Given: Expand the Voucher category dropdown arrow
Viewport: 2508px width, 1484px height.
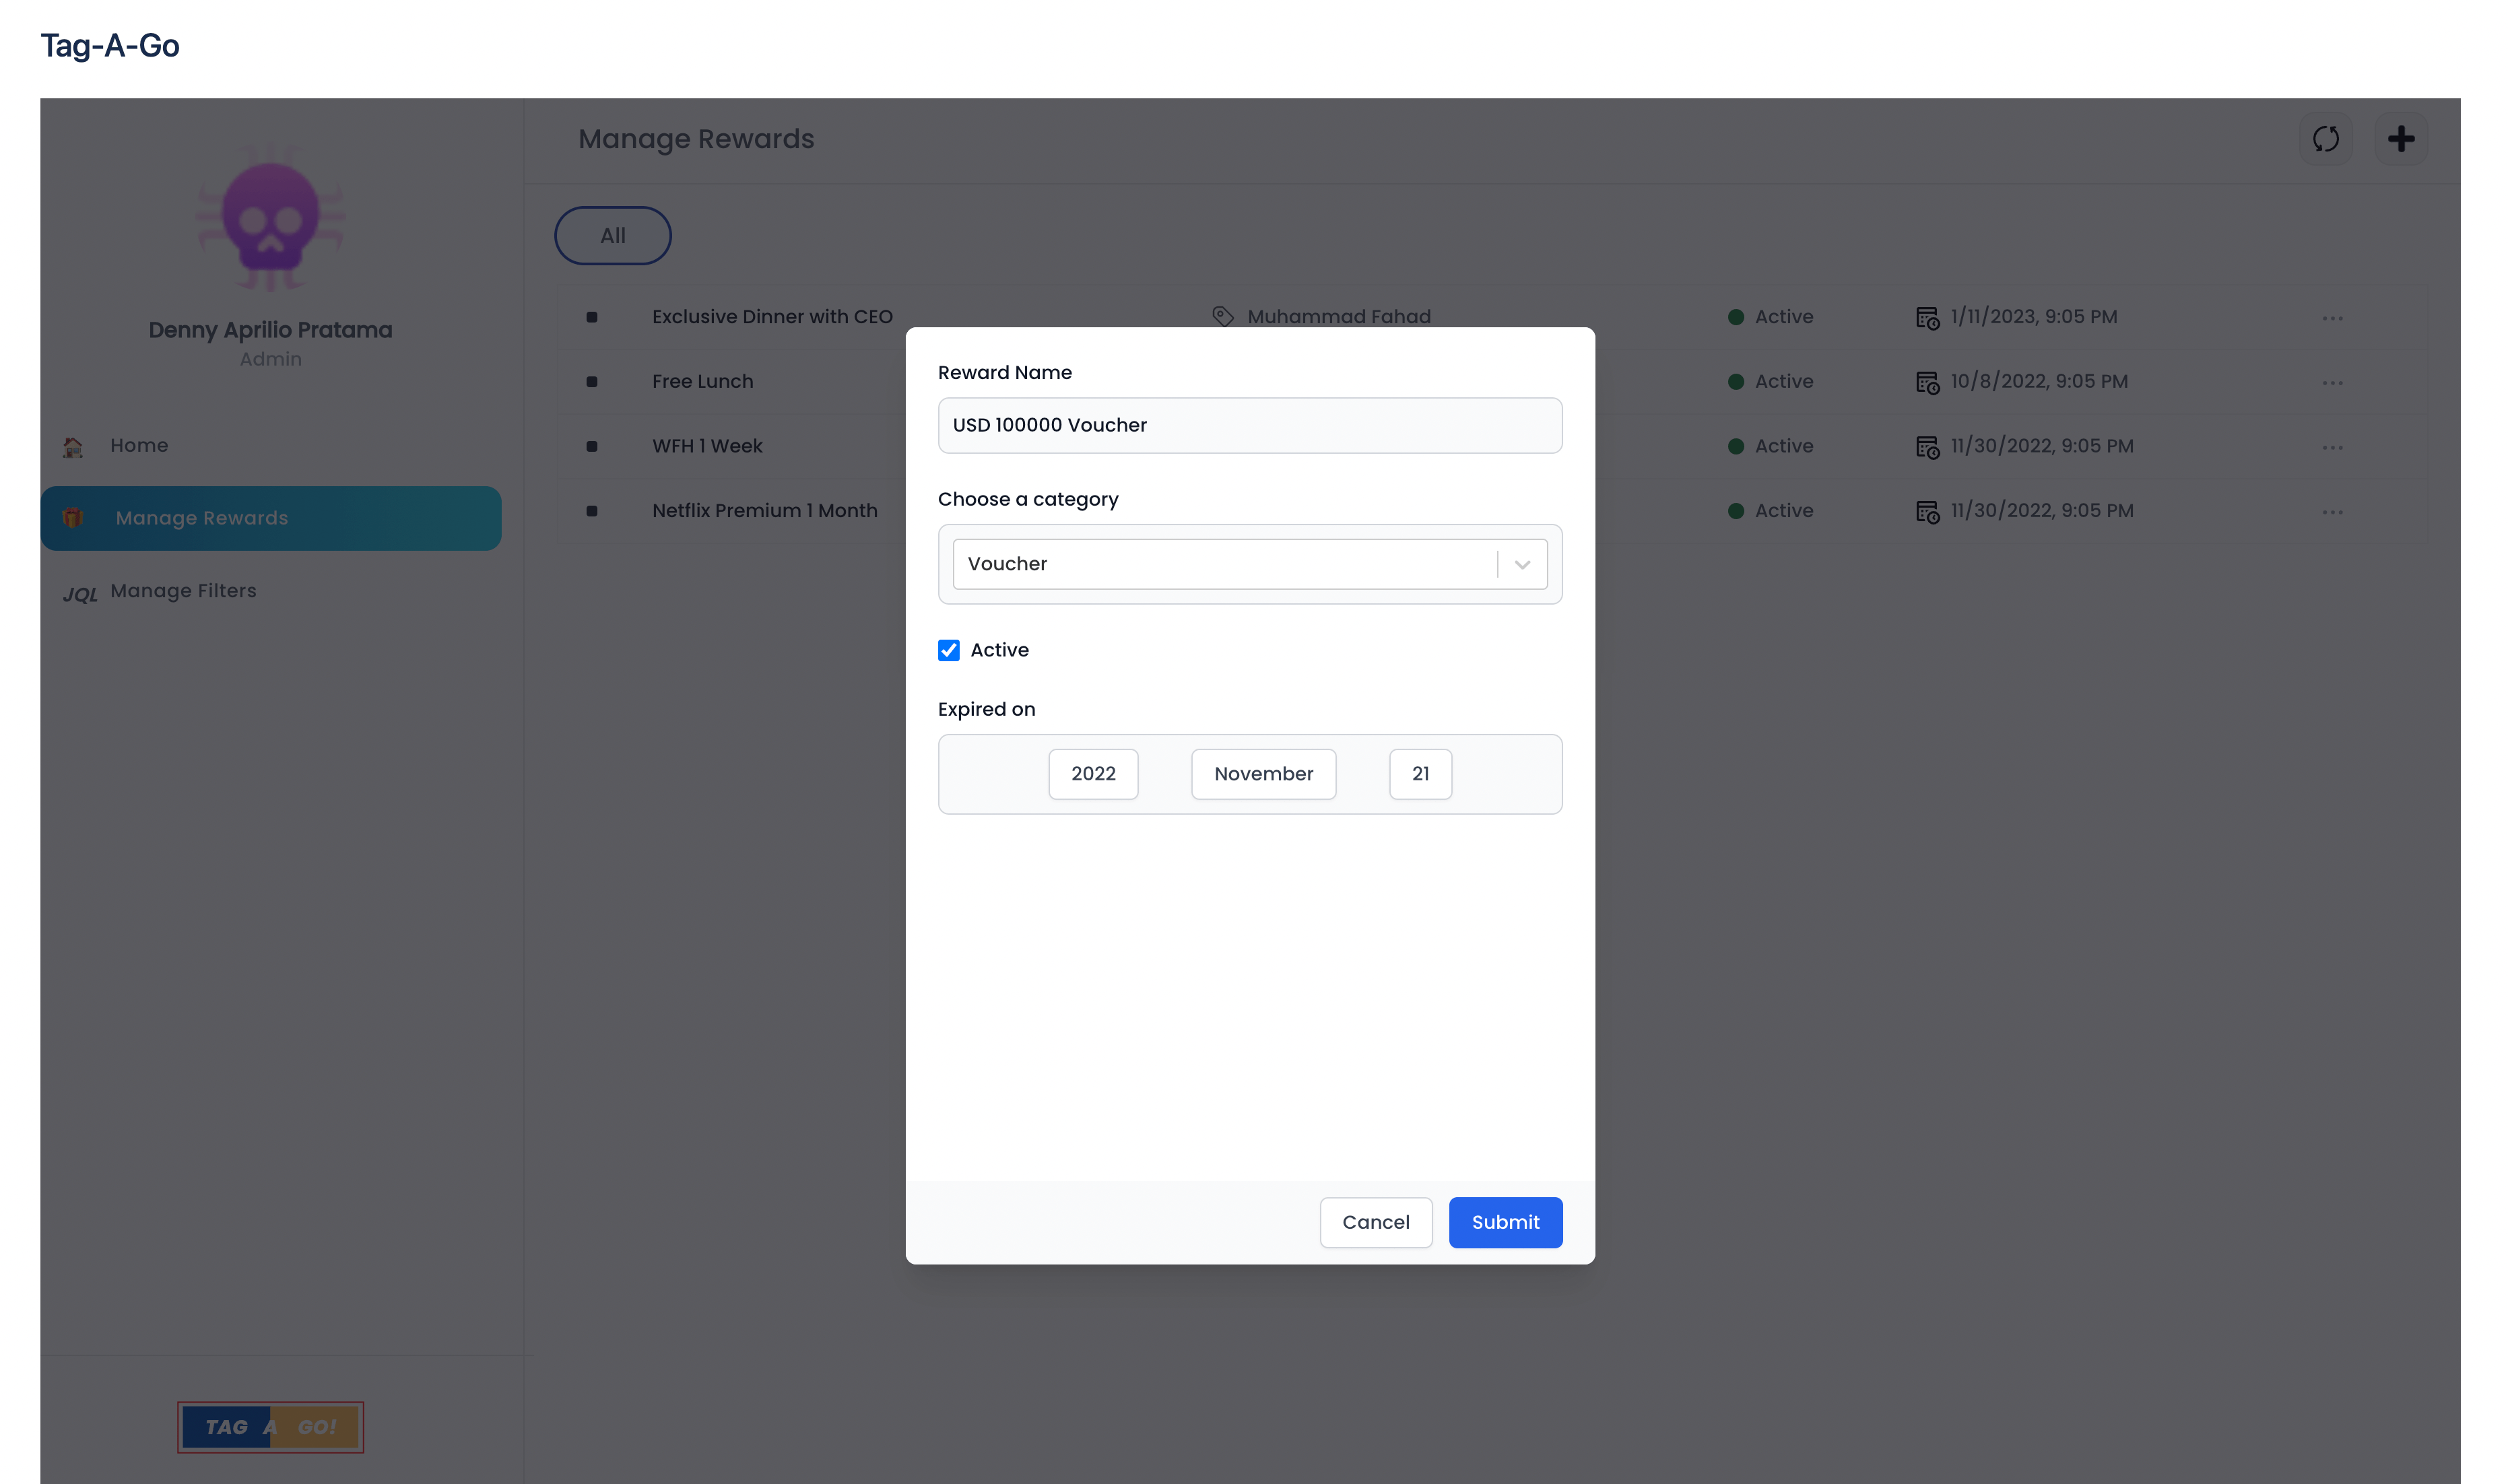Looking at the screenshot, I should (x=1522, y=565).
